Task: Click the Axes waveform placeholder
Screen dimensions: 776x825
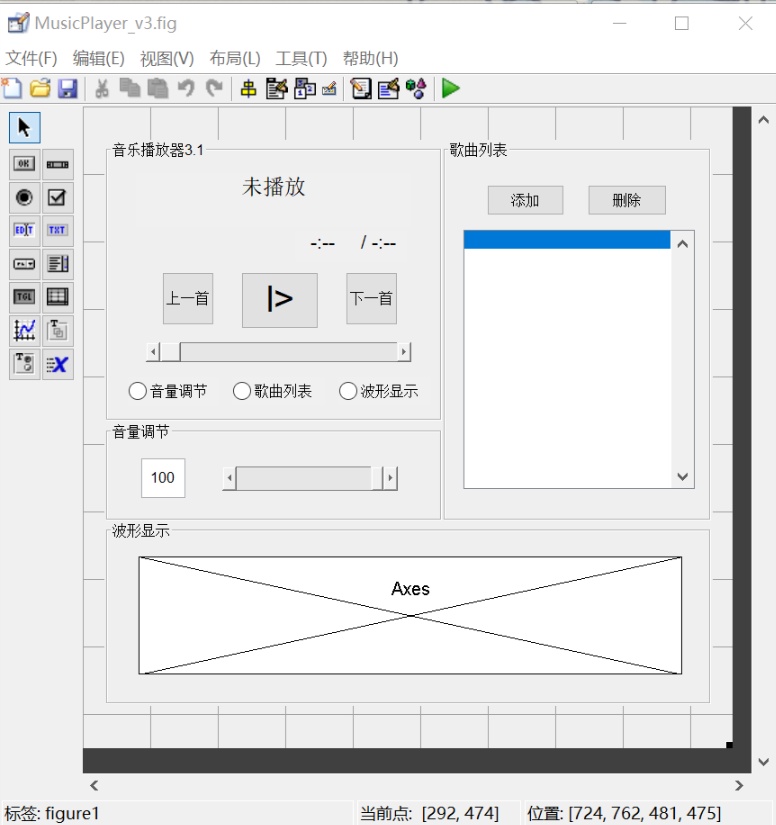Action: (x=410, y=615)
